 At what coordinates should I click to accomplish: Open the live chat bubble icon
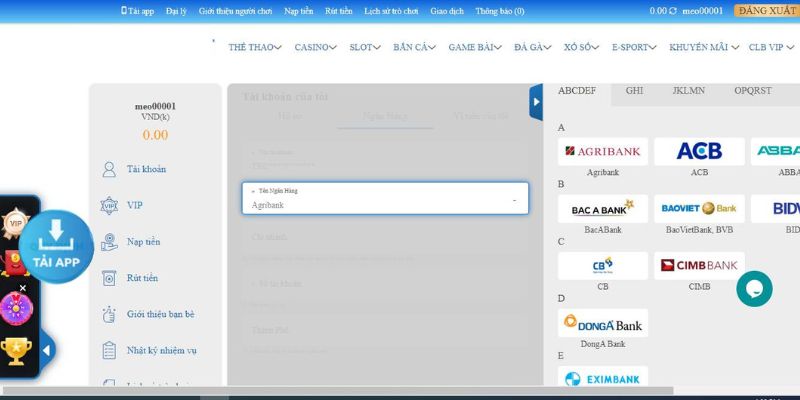point(754,289)
